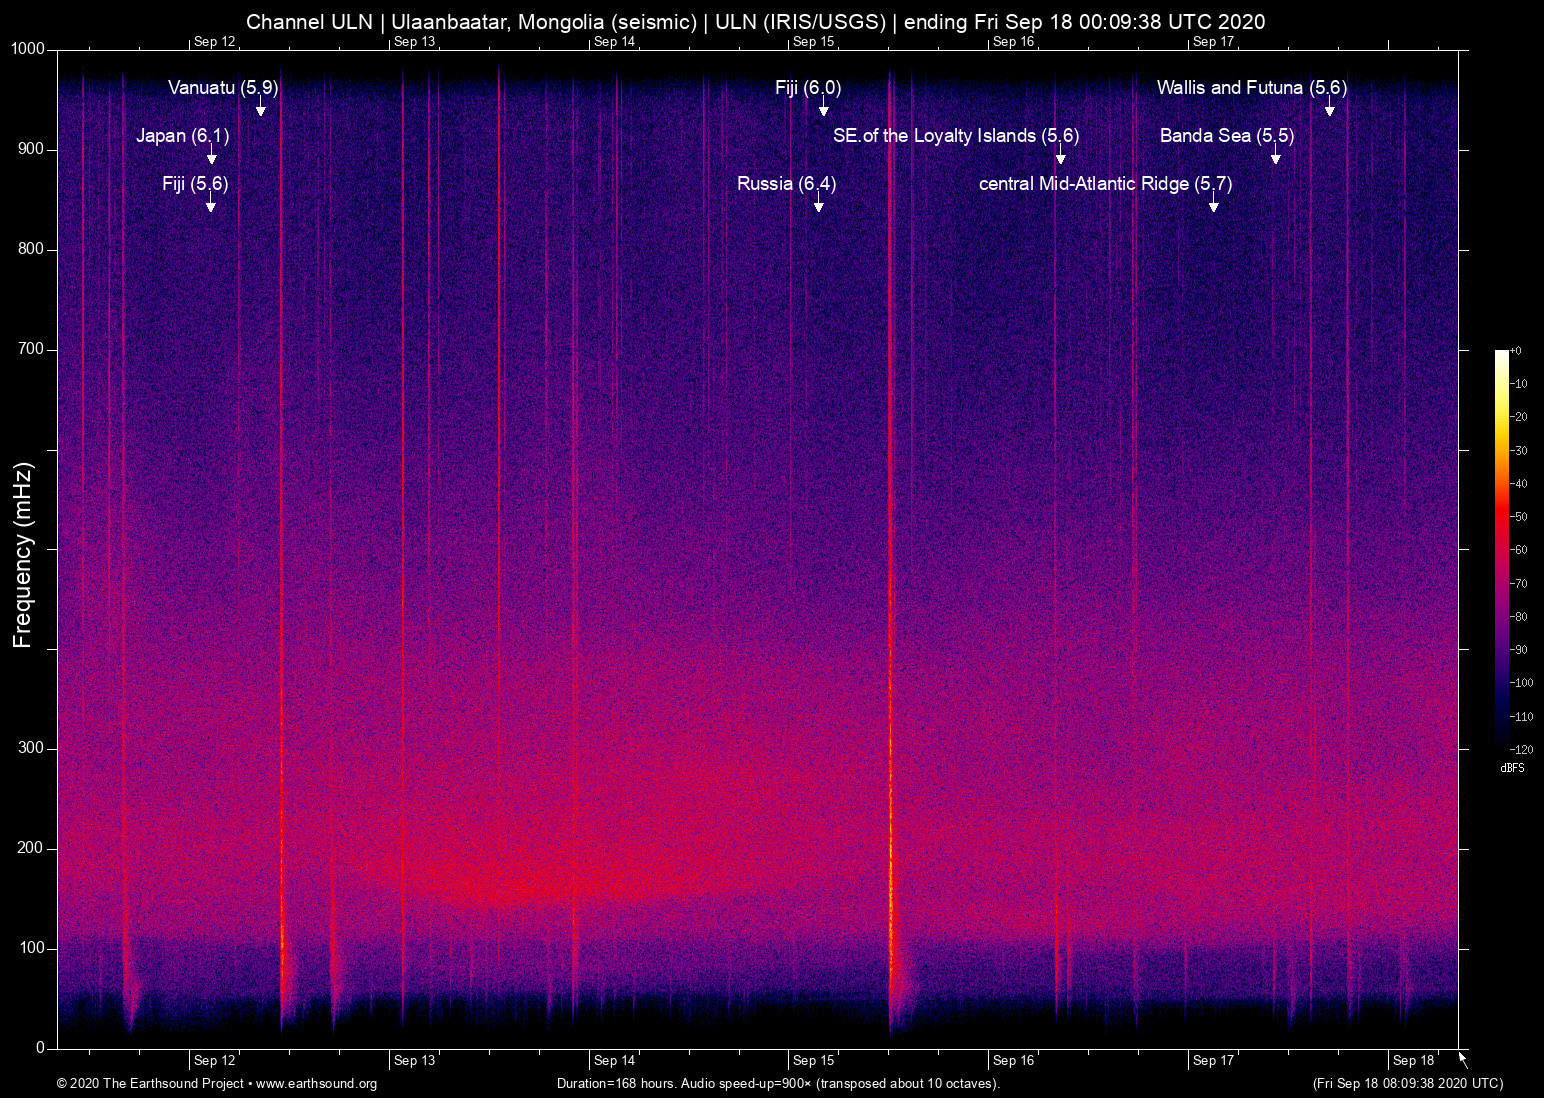Click the arrow under SE.of the Loyalty Islands
The height and width of the screenshot is (1098, 1544).
(1061, 155)
